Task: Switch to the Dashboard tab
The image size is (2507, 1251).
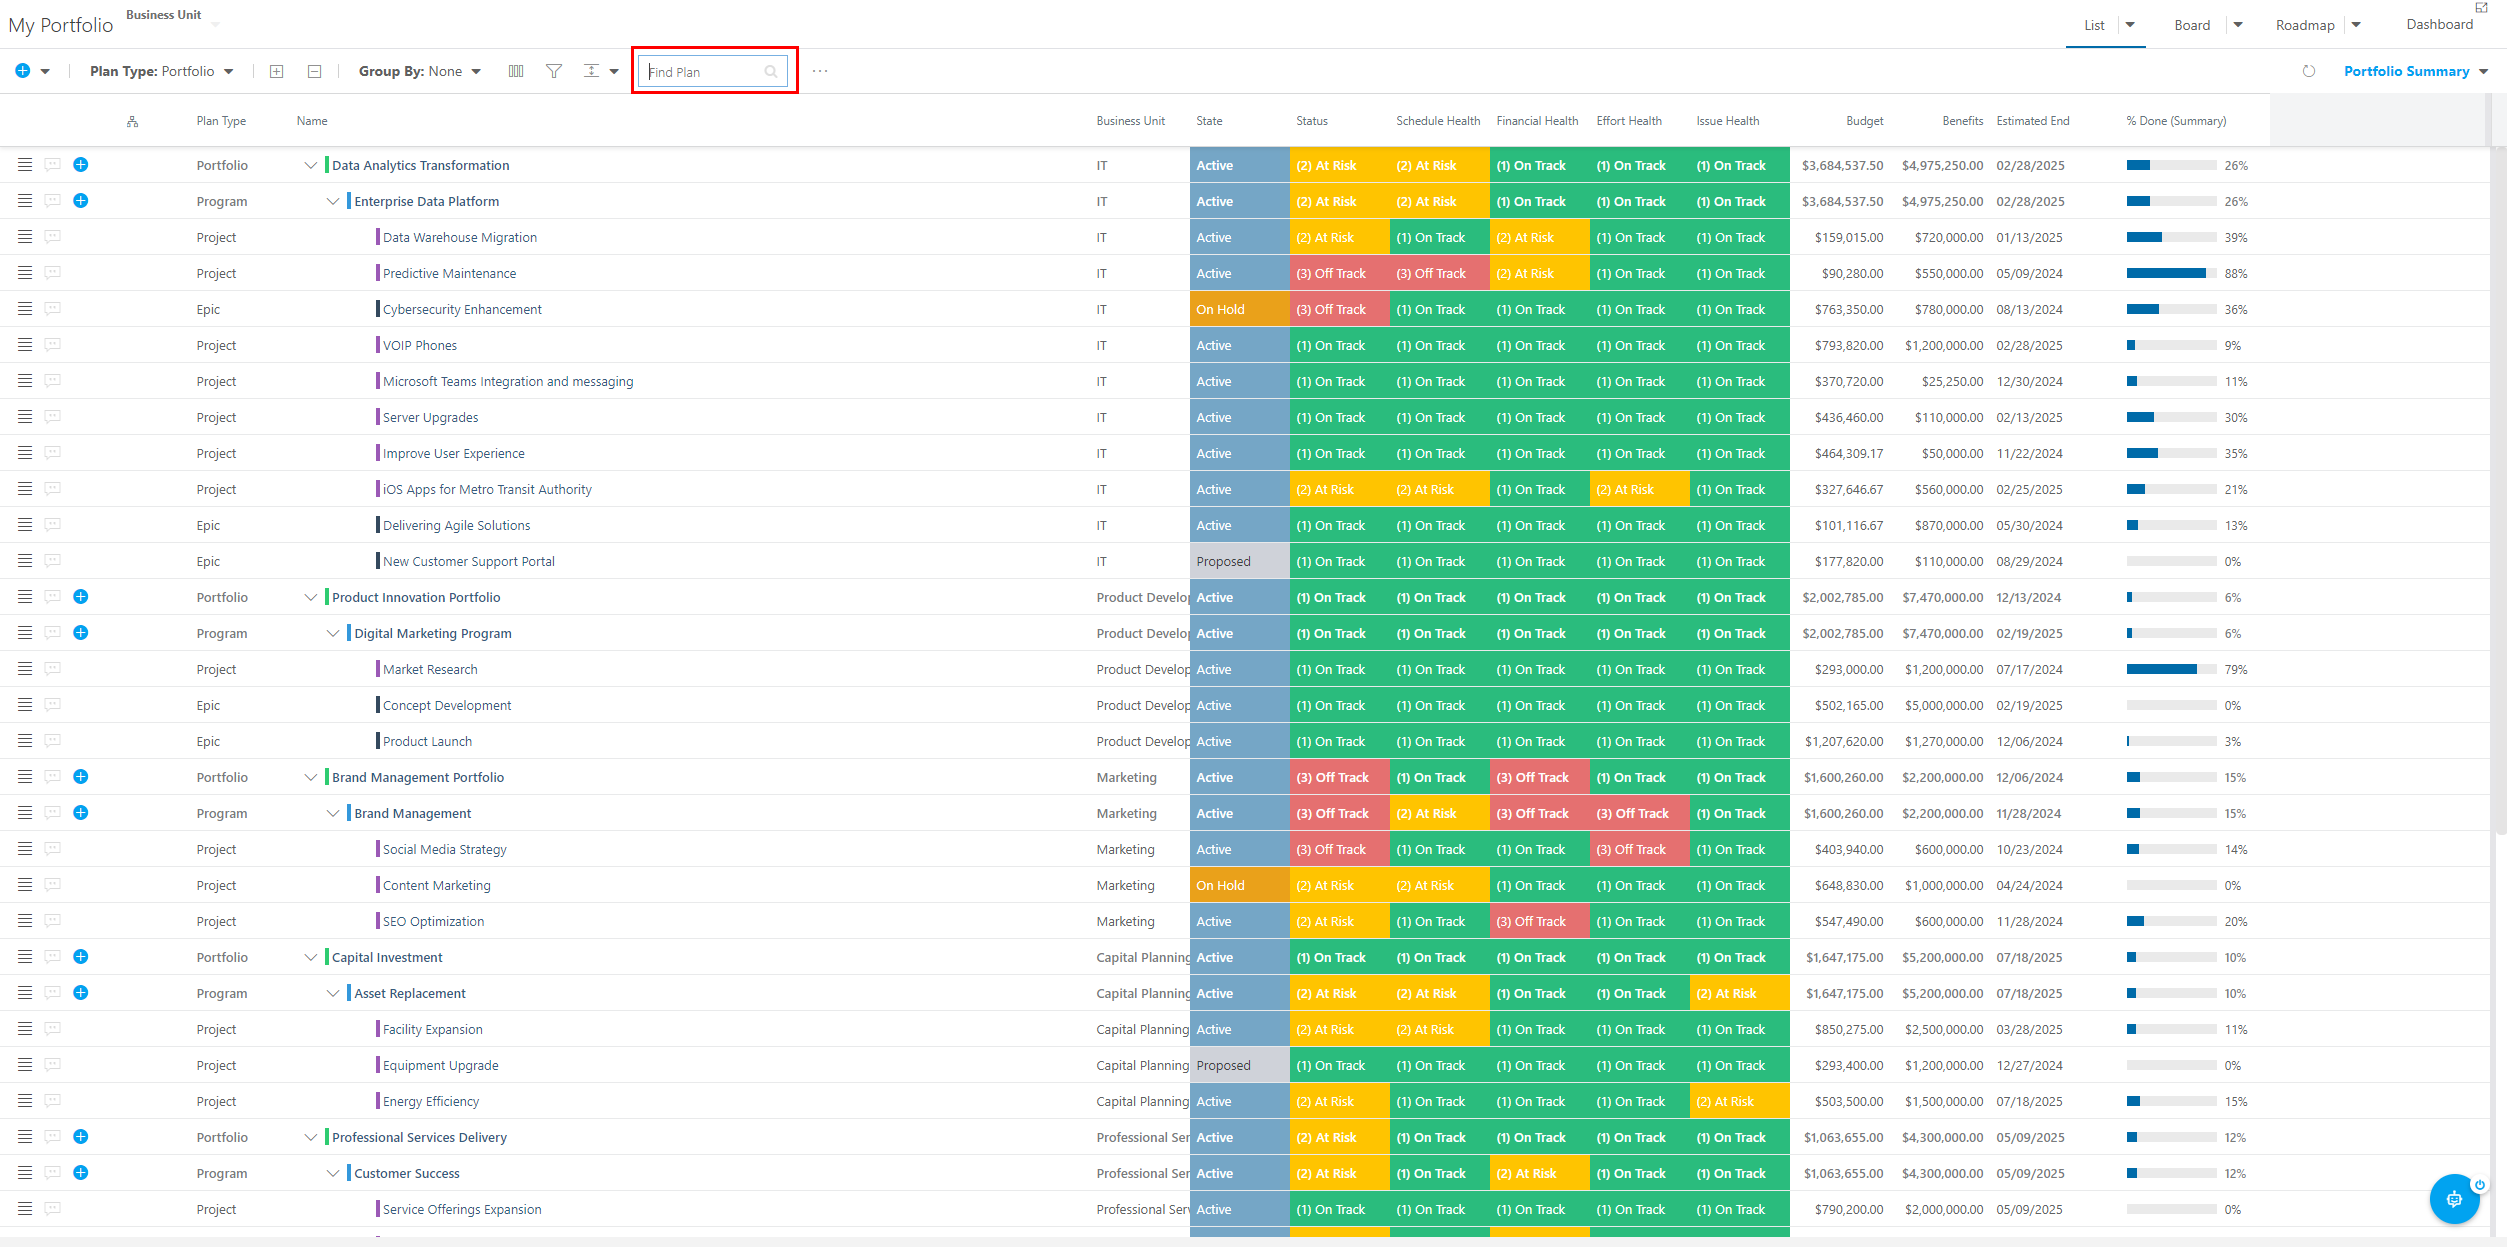Action: [x=2439, y=24]
